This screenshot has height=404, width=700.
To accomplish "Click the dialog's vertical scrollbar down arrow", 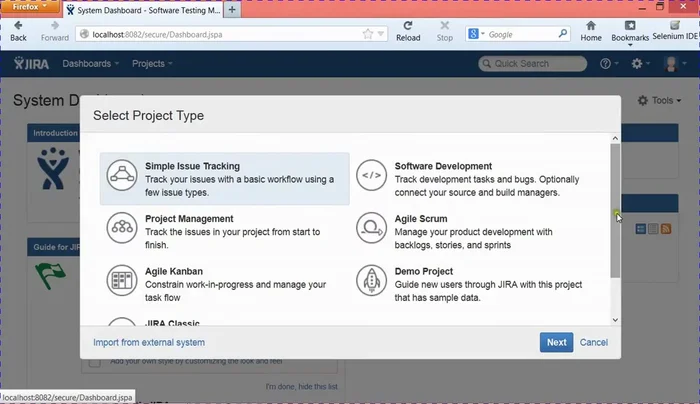I will [615, 320].
